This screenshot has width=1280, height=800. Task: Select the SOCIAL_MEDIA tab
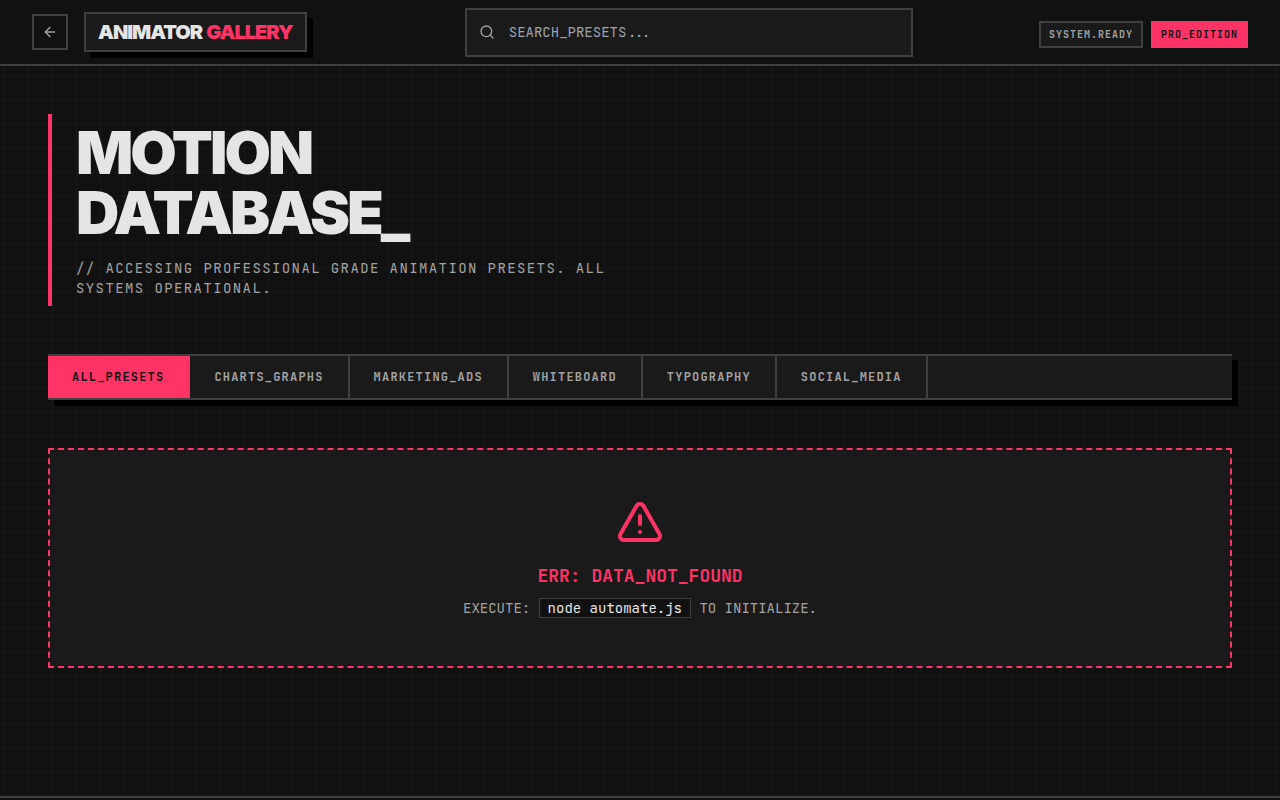pos(851,377)
